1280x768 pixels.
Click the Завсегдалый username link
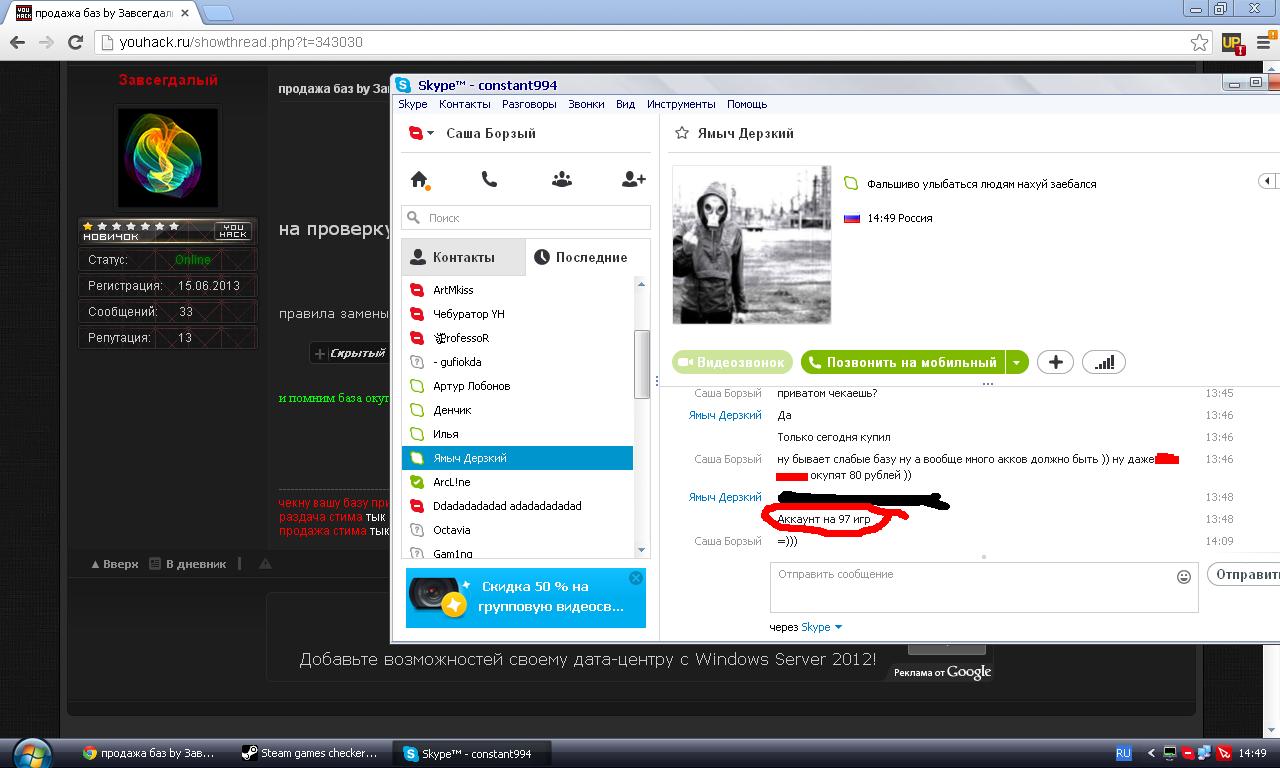(x=168, y=80)
